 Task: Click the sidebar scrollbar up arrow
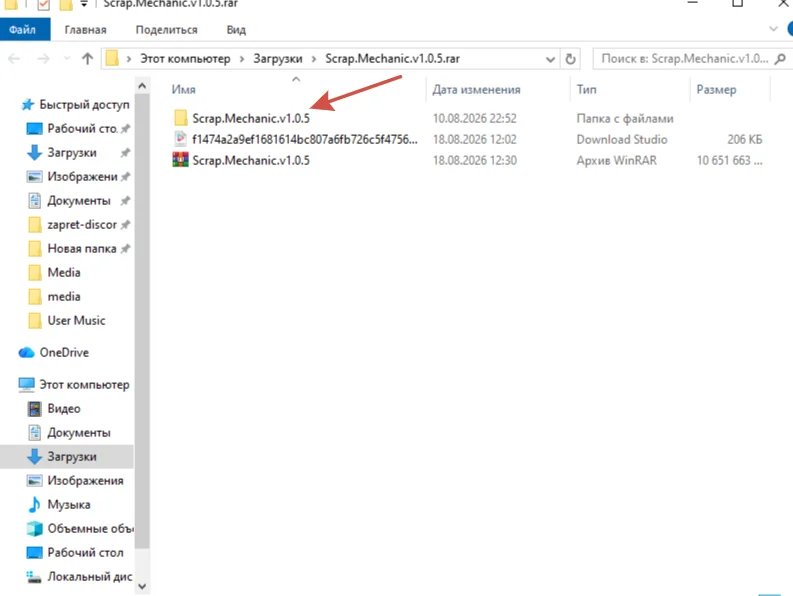click(142, 86)
